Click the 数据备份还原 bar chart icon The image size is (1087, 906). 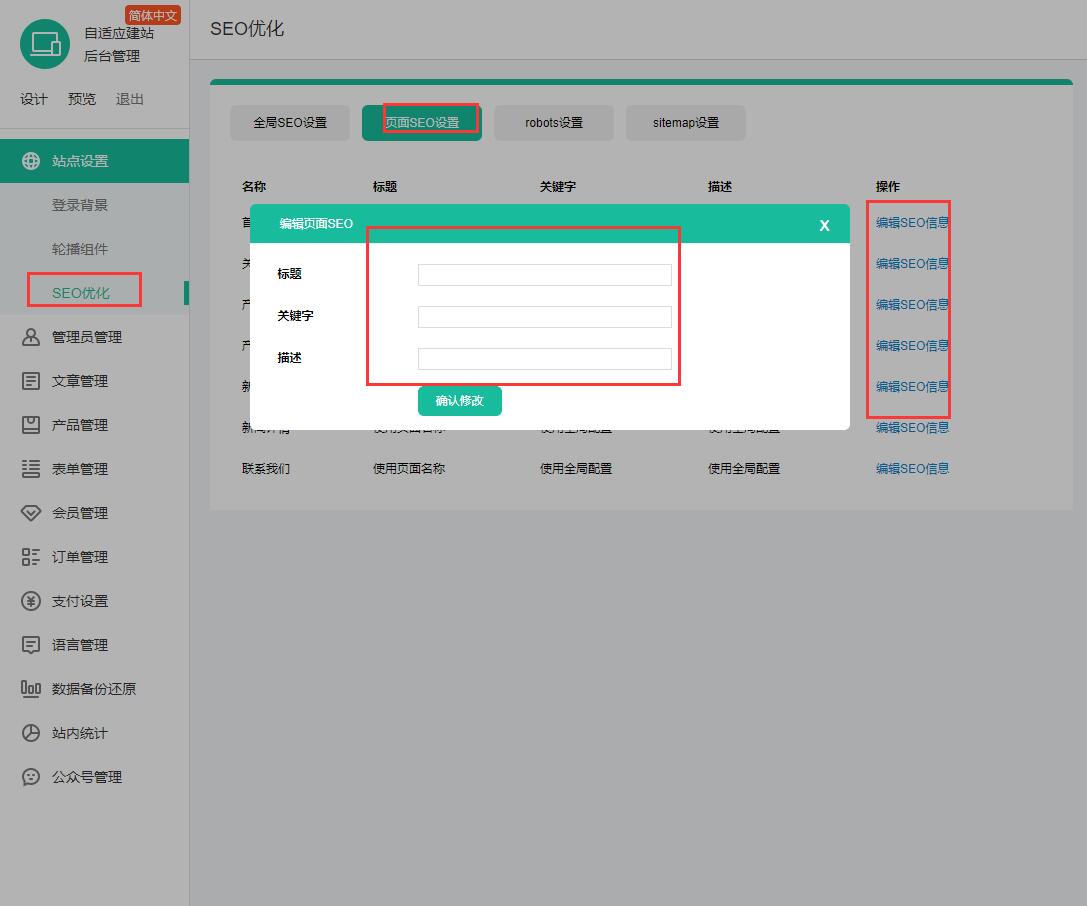click(x=31, y=689)
